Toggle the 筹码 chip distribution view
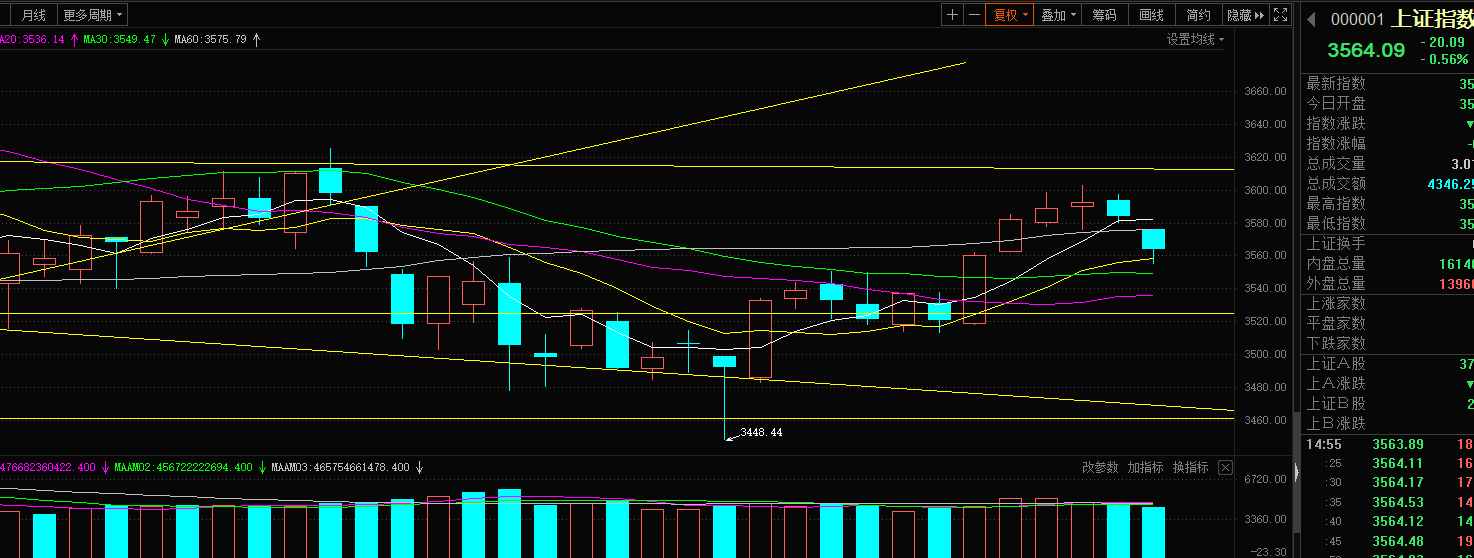The height and width of the screenshot is (558, 1474). click(x=1104, y=15)
